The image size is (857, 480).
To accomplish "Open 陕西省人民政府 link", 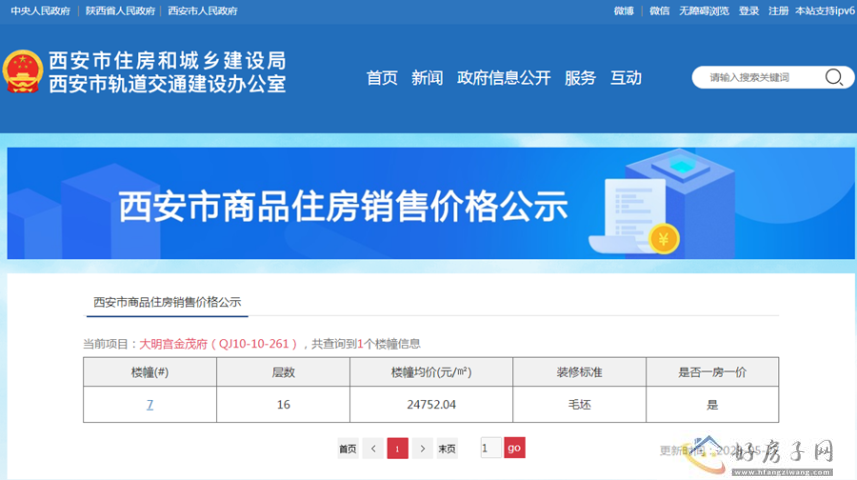I will coord(120,11).
